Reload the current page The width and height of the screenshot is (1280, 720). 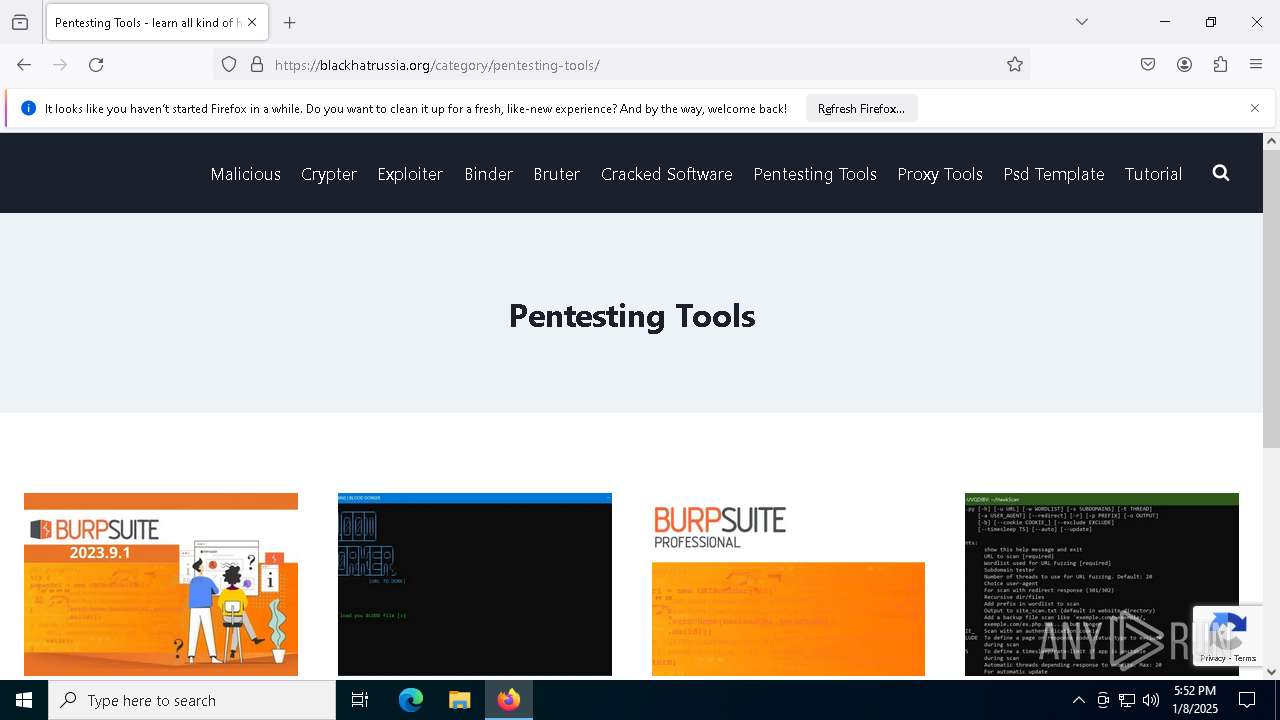(96, 65)
